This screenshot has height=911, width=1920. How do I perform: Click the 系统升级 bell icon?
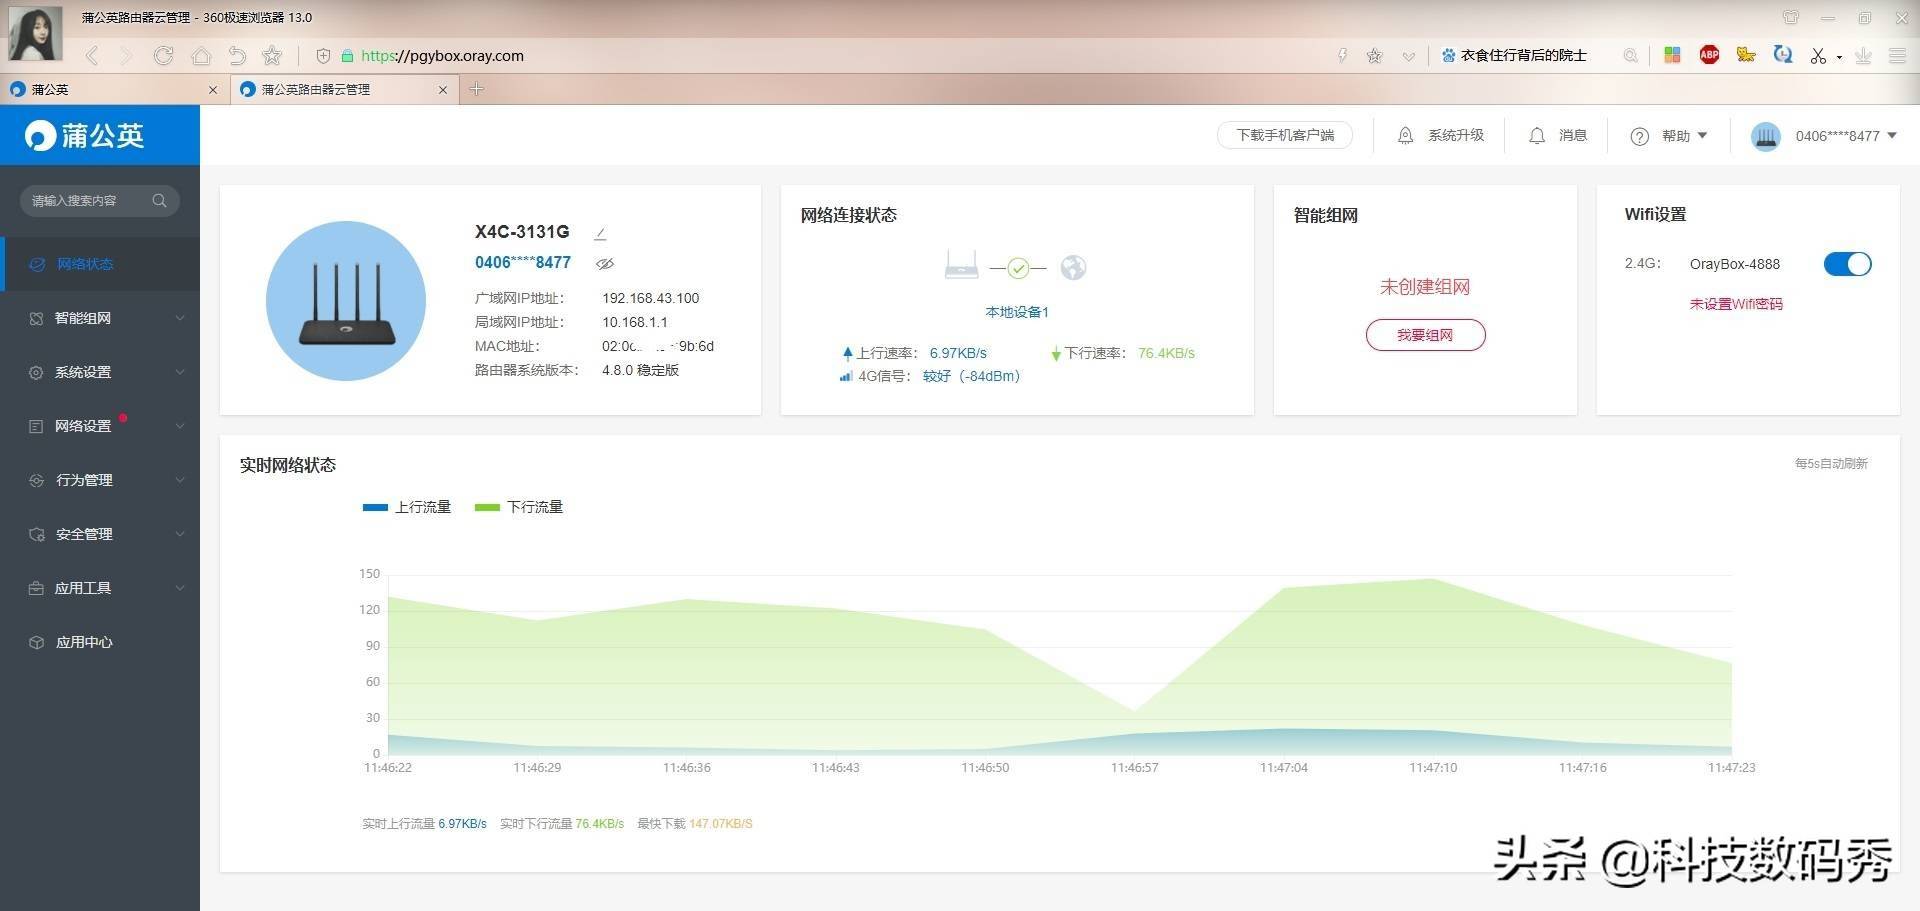1405,135
